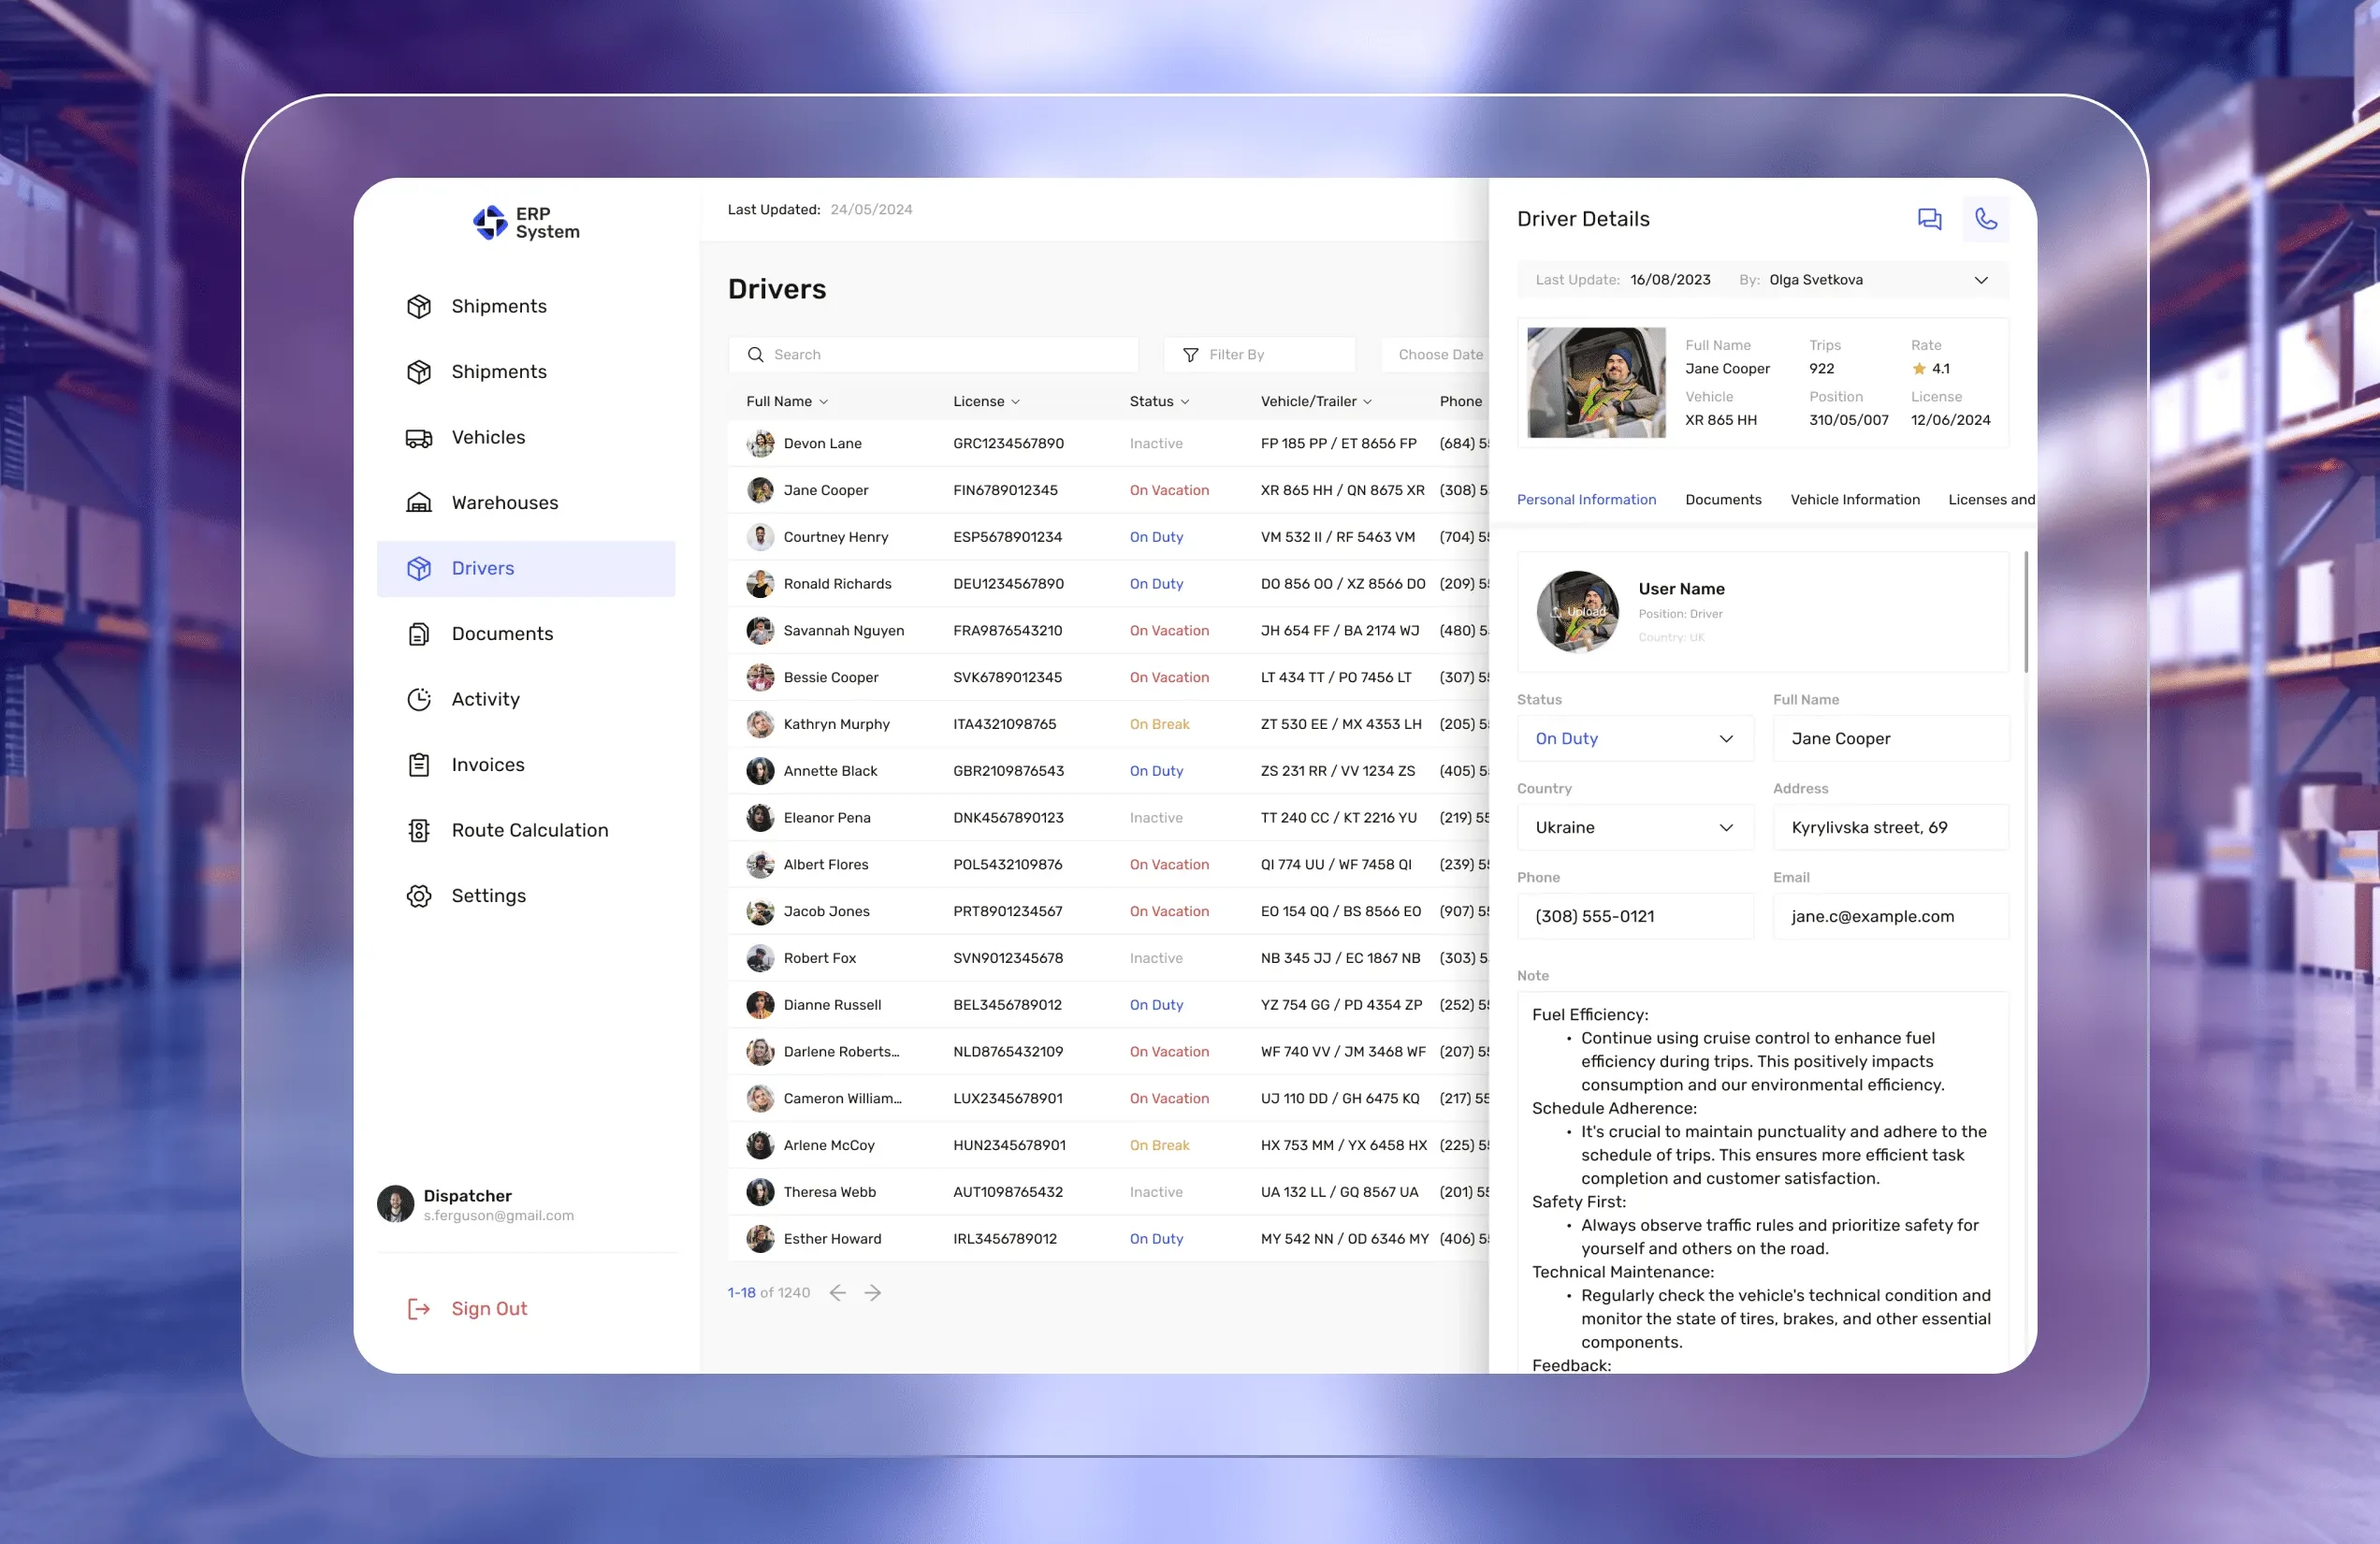This screenshot has height=1544, width=2380.
Task: Open the Country Ukraine dropdown
Action: (x=1634, y=827)
